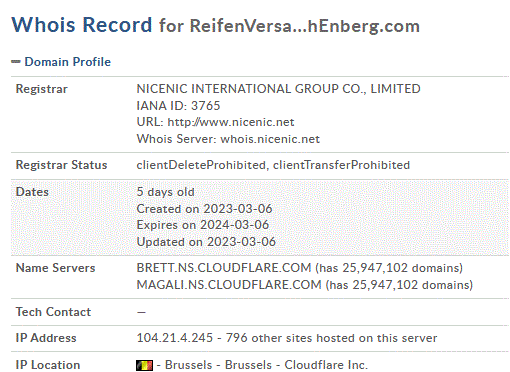Click the IP Location row label
Screen dimensions: 510x372
(48, 365)
